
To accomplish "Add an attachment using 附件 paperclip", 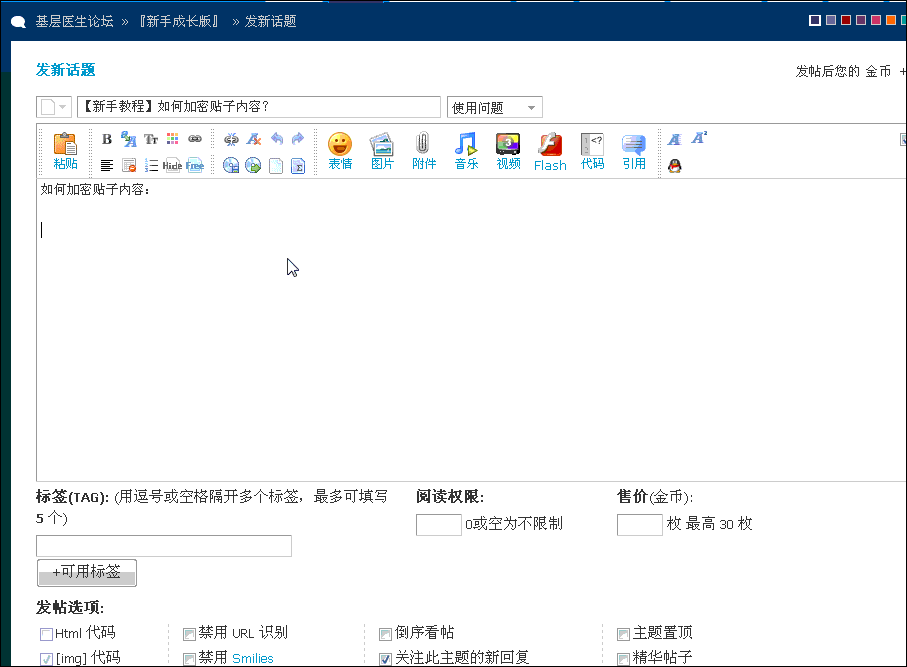I will coord(423,150).
